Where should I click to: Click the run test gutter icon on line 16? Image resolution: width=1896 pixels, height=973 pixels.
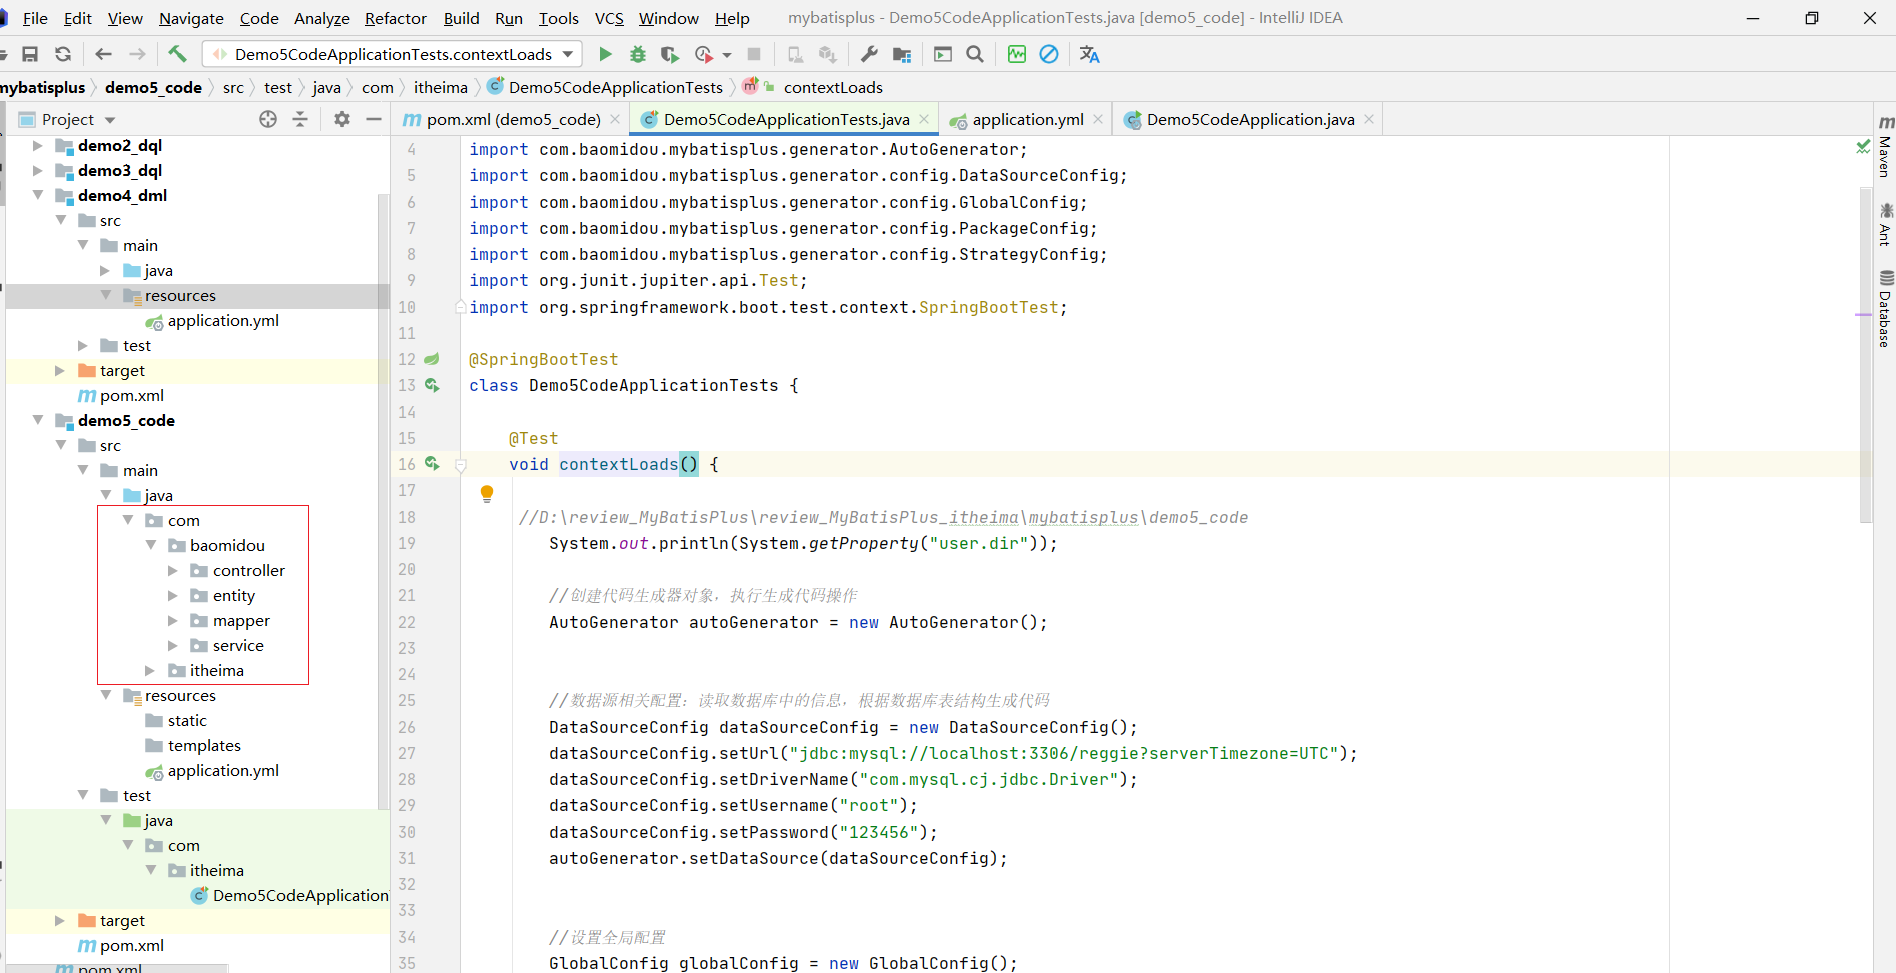point(432,463)
